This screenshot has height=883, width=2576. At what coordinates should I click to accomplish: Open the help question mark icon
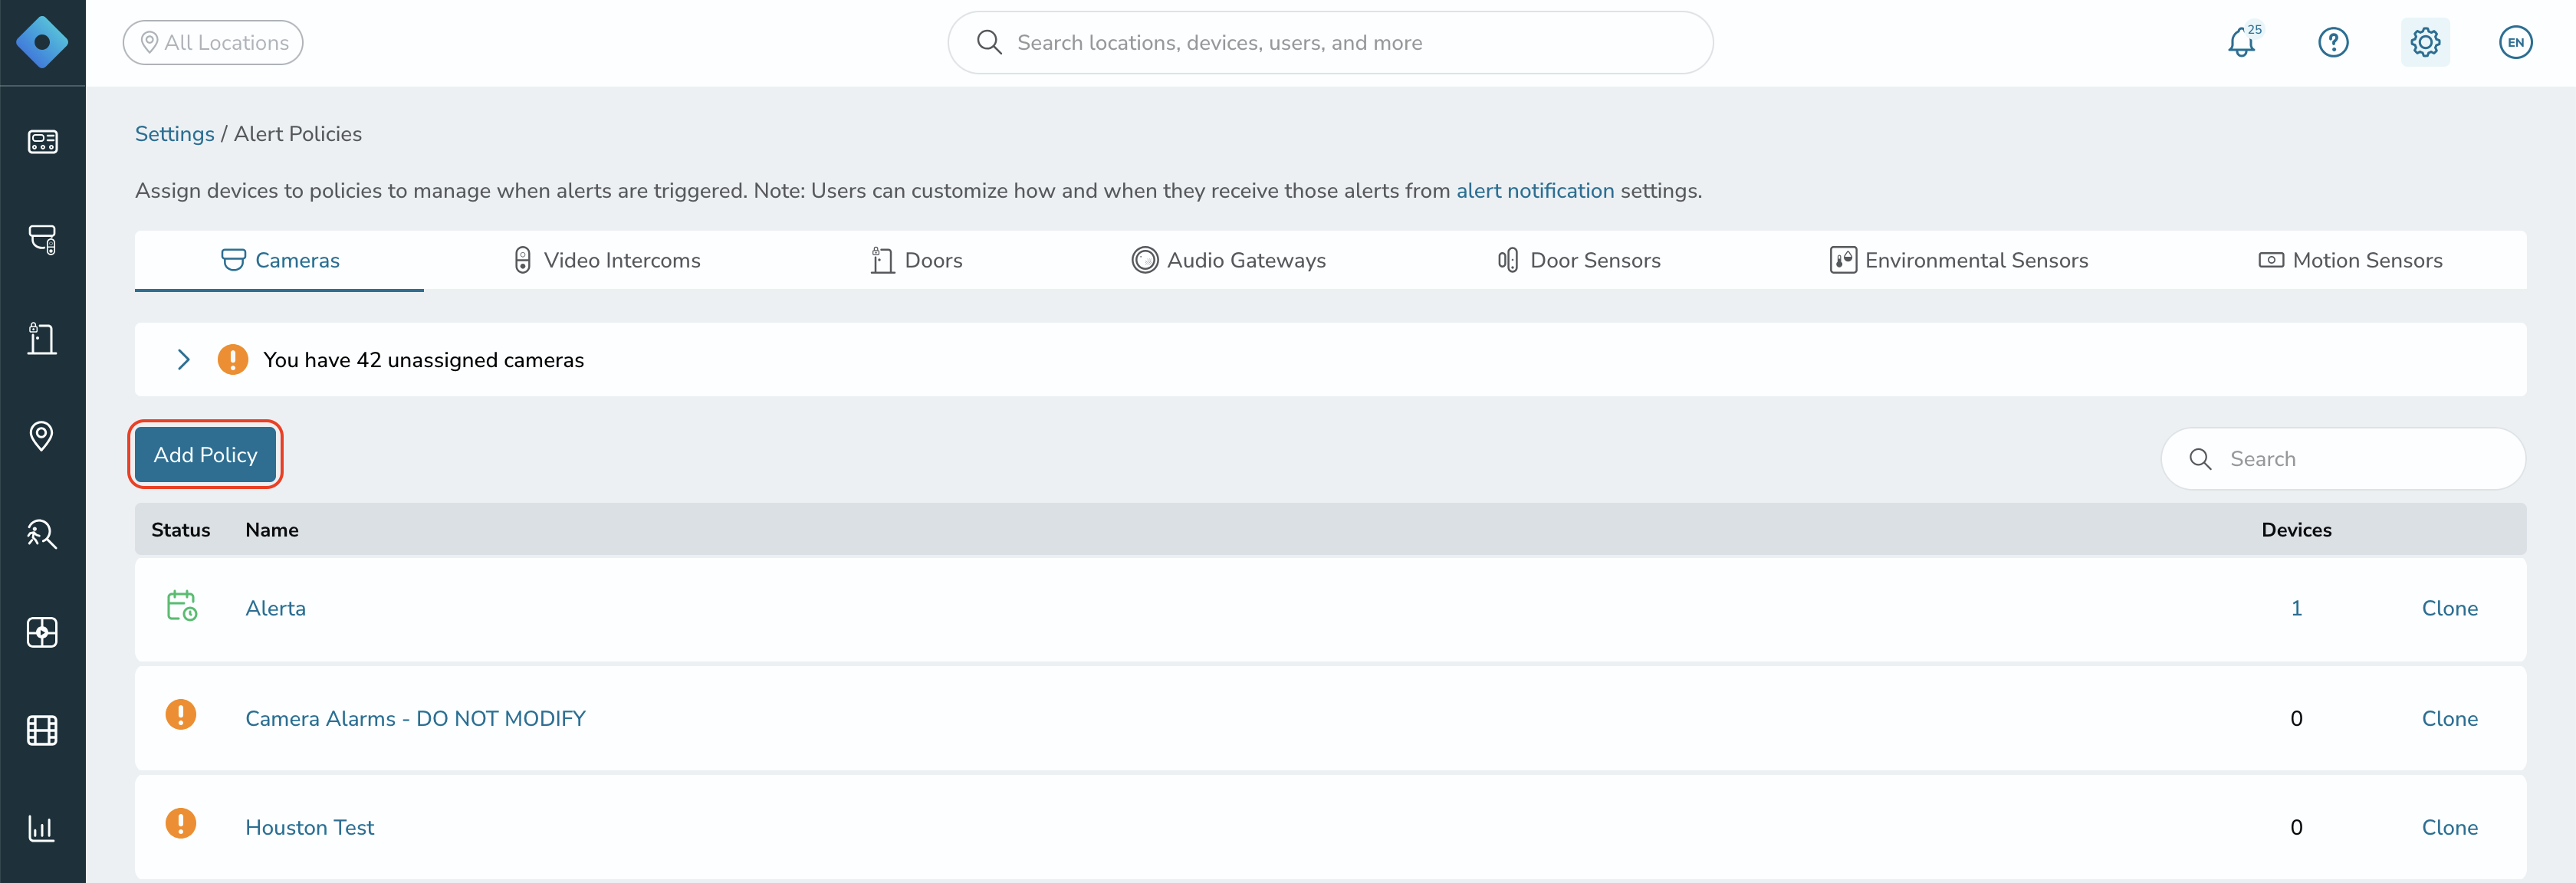point(2333,42)
